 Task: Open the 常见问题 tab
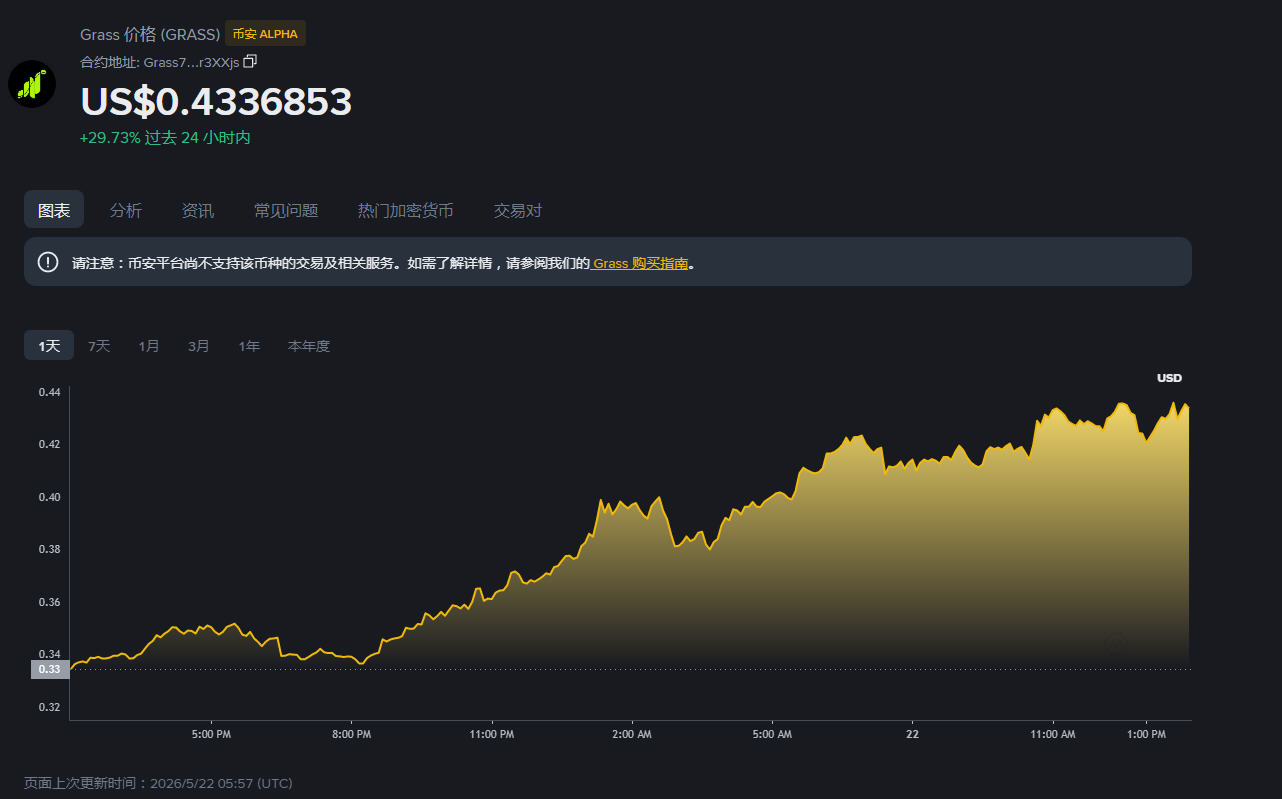286,210
